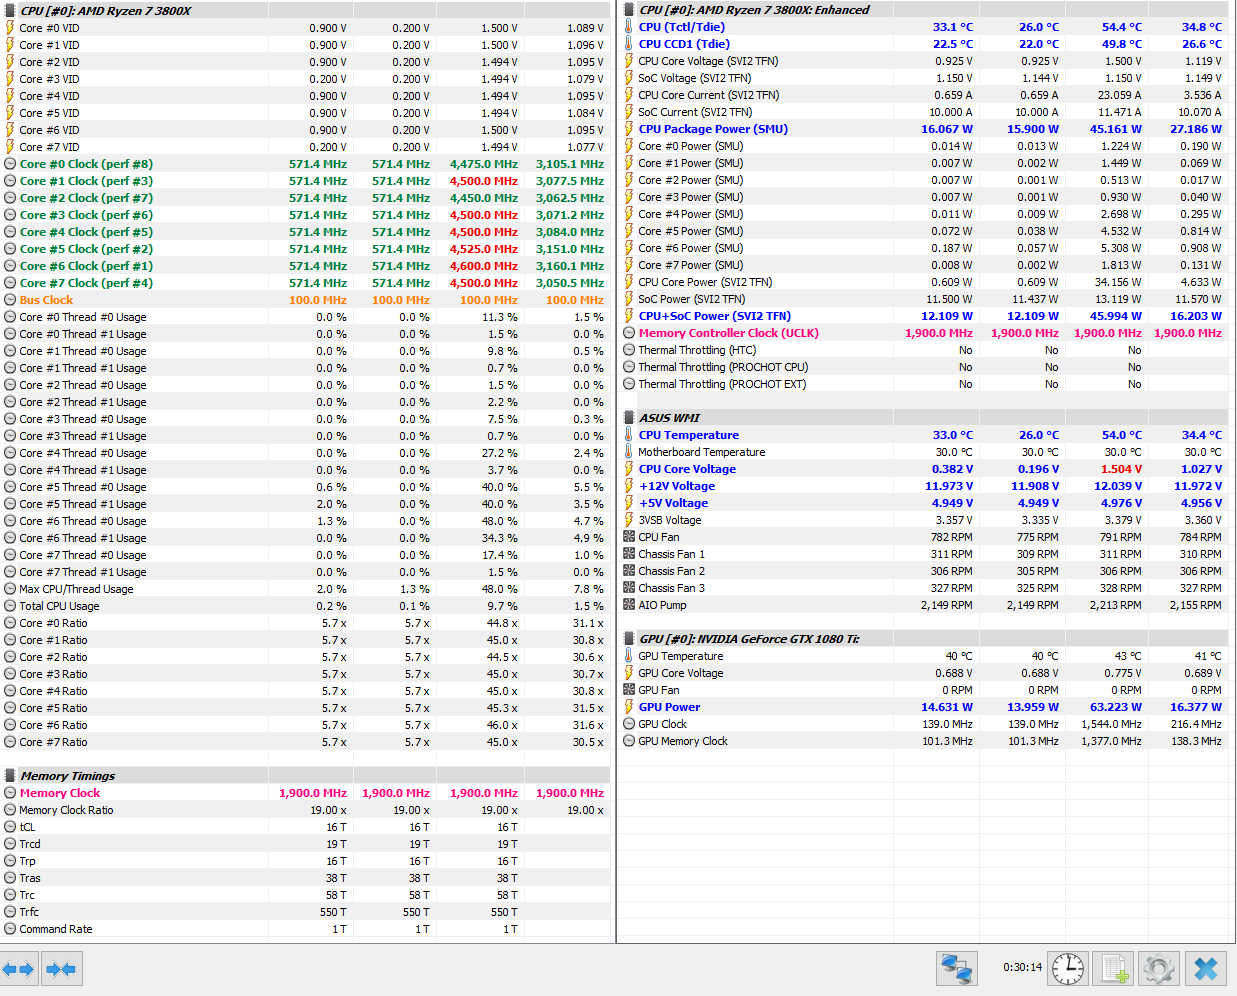The image size is (1237, 996).
Task: Click the 63.223 W maximum GPU Power value
Action: tap(1115, 707)
